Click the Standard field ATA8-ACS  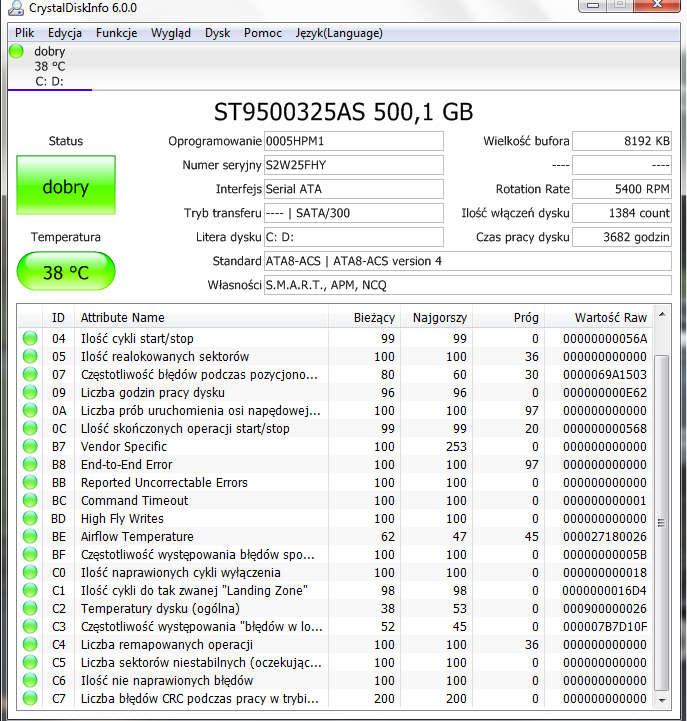[468, 261]
